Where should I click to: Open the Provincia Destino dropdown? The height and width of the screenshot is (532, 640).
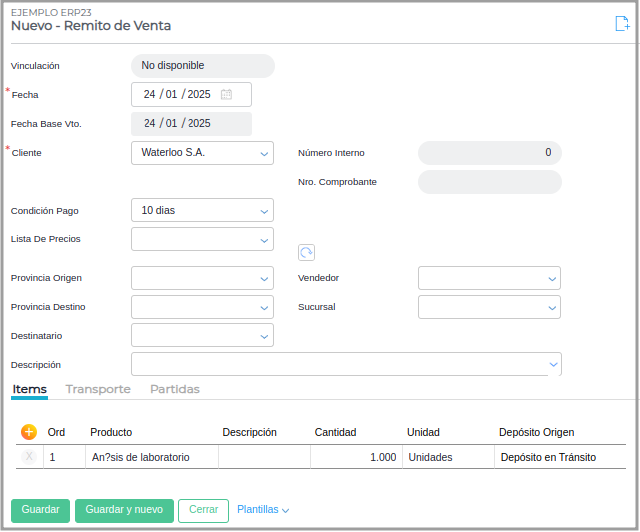tap(264, 308)
